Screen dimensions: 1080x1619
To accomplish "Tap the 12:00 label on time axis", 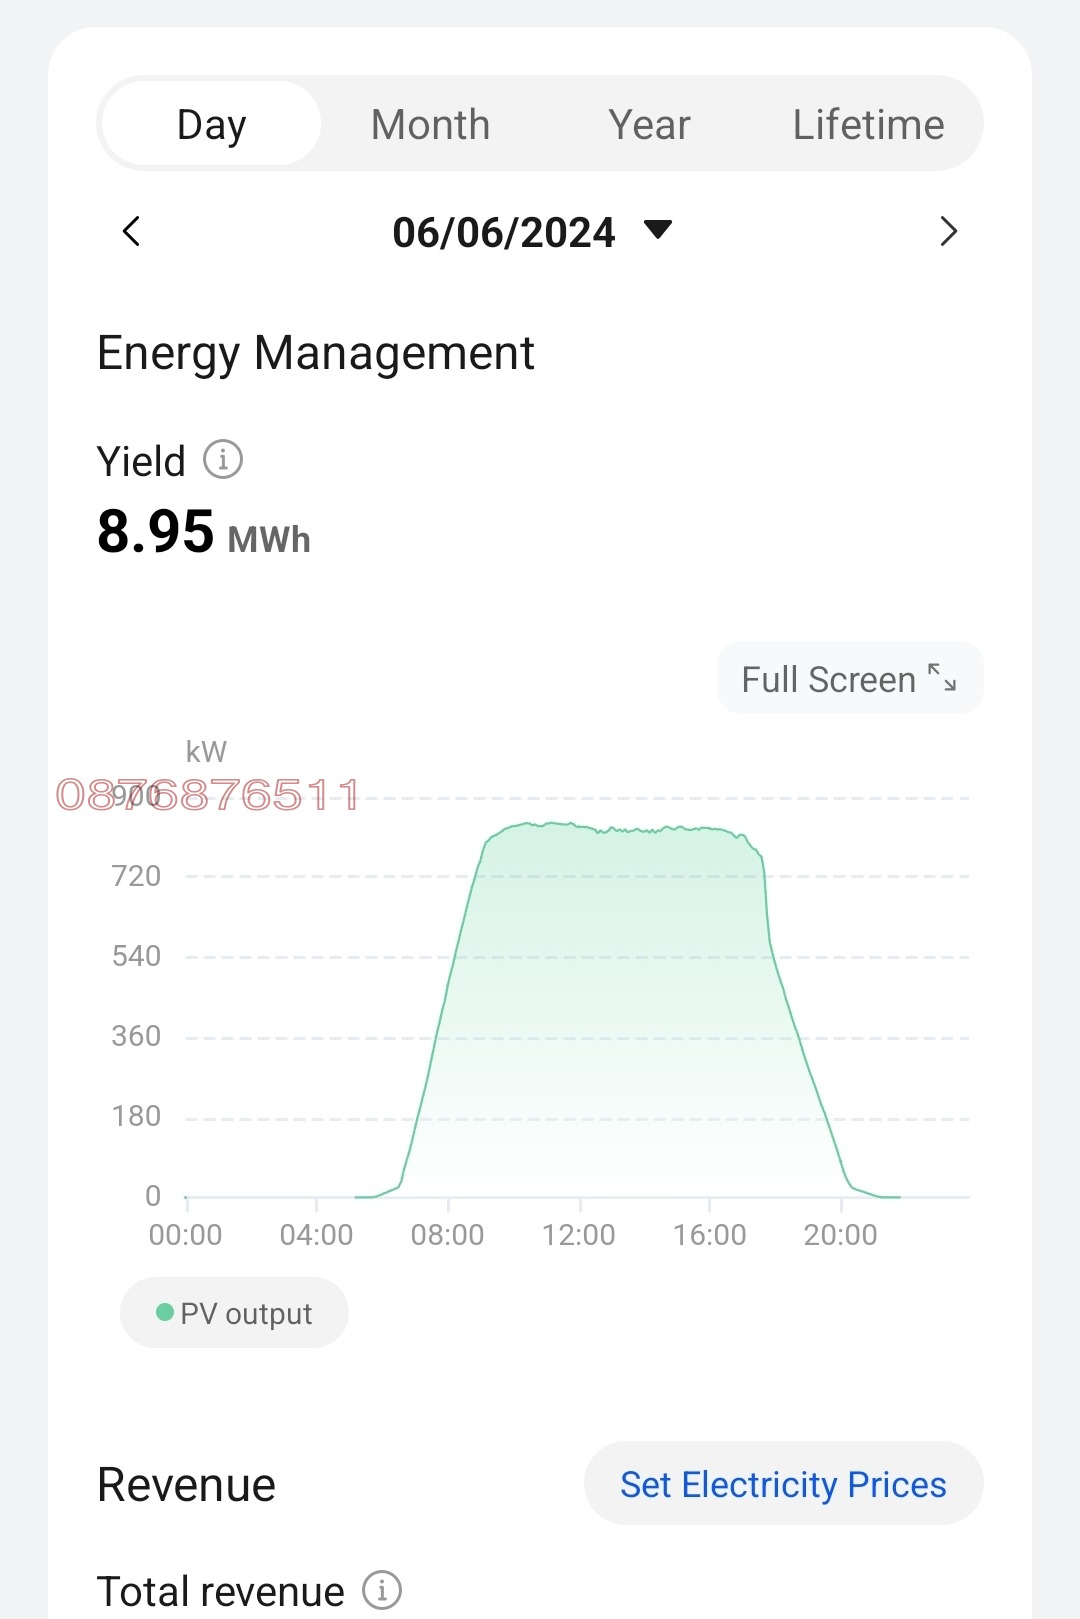I will (x=579, y=1235).
